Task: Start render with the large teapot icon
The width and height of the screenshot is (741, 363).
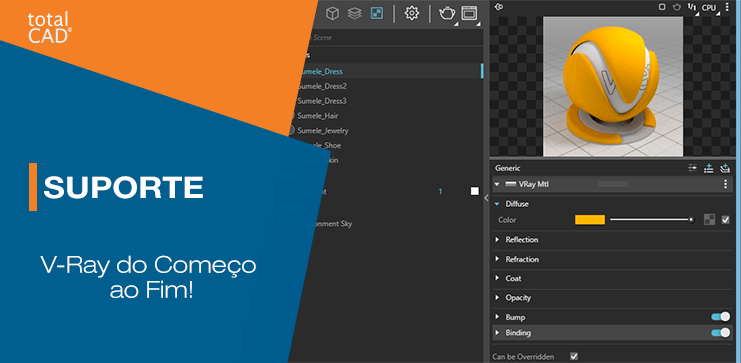Action: tap(447, 13)
